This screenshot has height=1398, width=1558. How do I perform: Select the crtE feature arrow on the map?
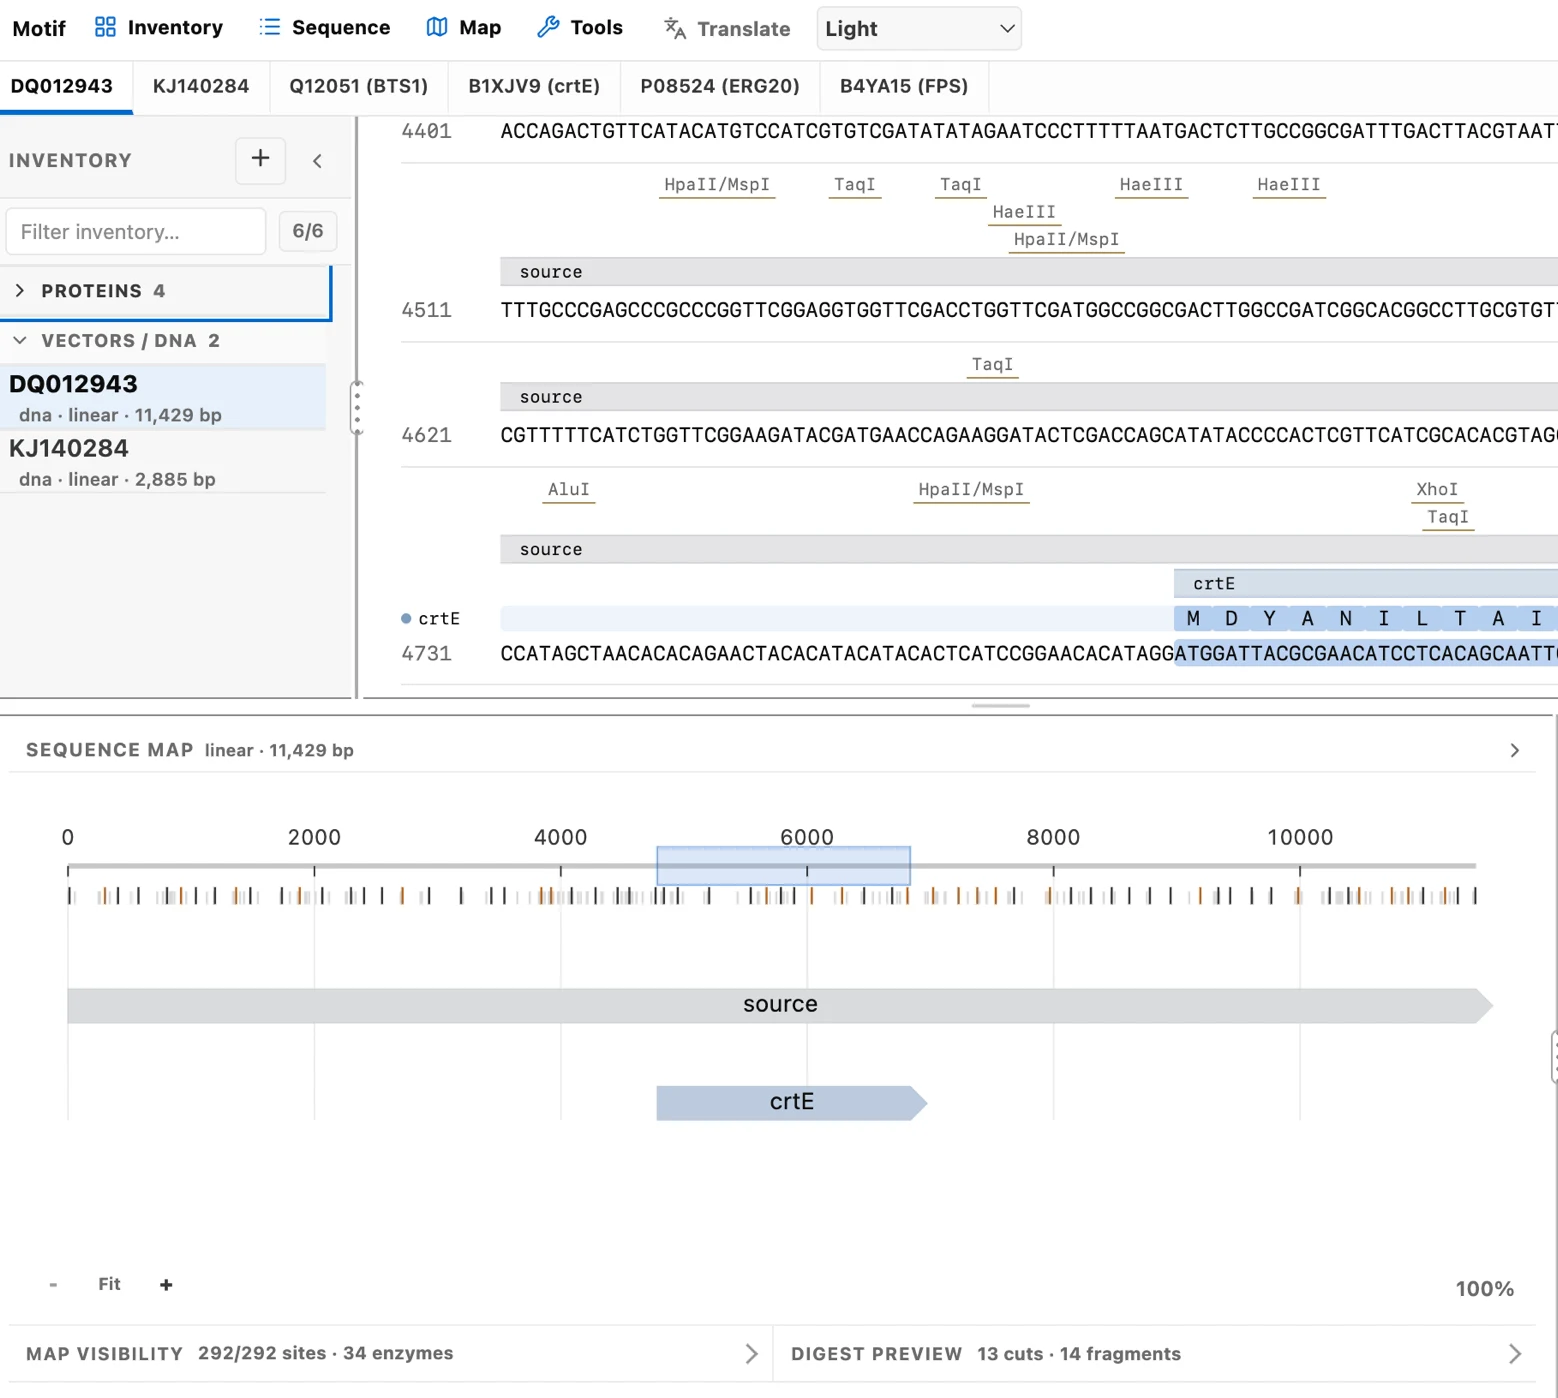791,1102
